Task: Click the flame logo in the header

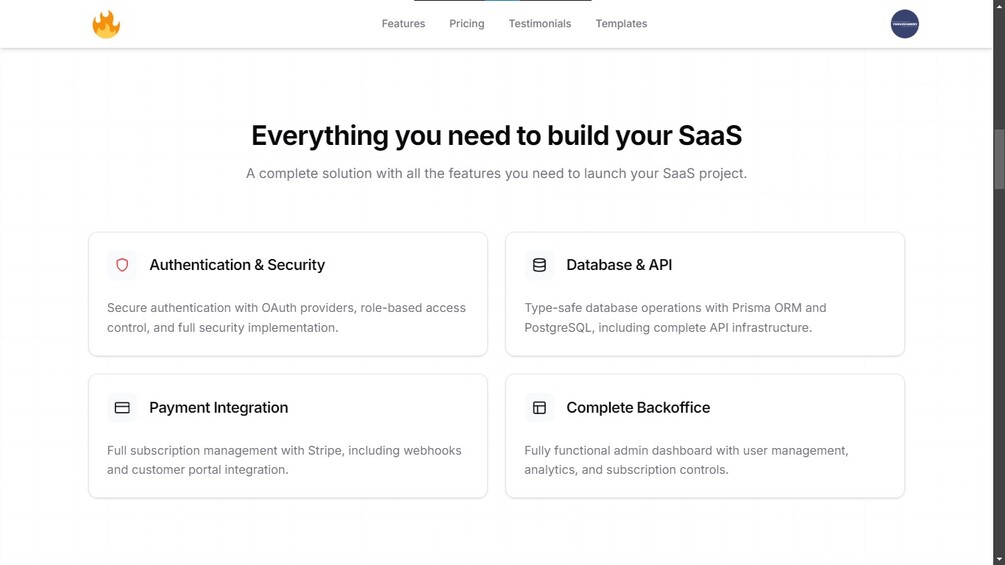Action: pos(106,24)
